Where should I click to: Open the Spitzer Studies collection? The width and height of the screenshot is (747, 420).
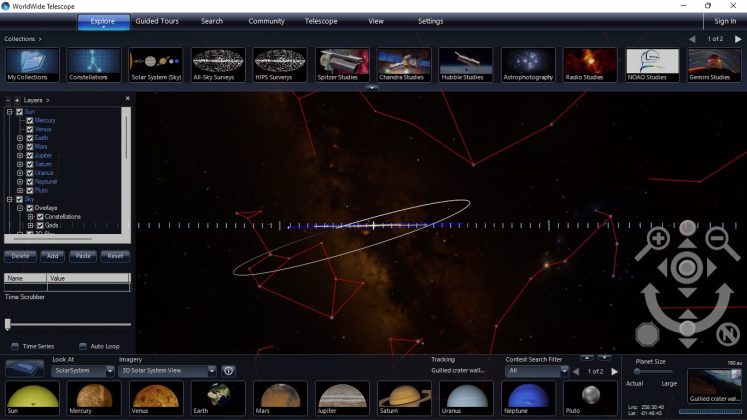coord(342,65)
